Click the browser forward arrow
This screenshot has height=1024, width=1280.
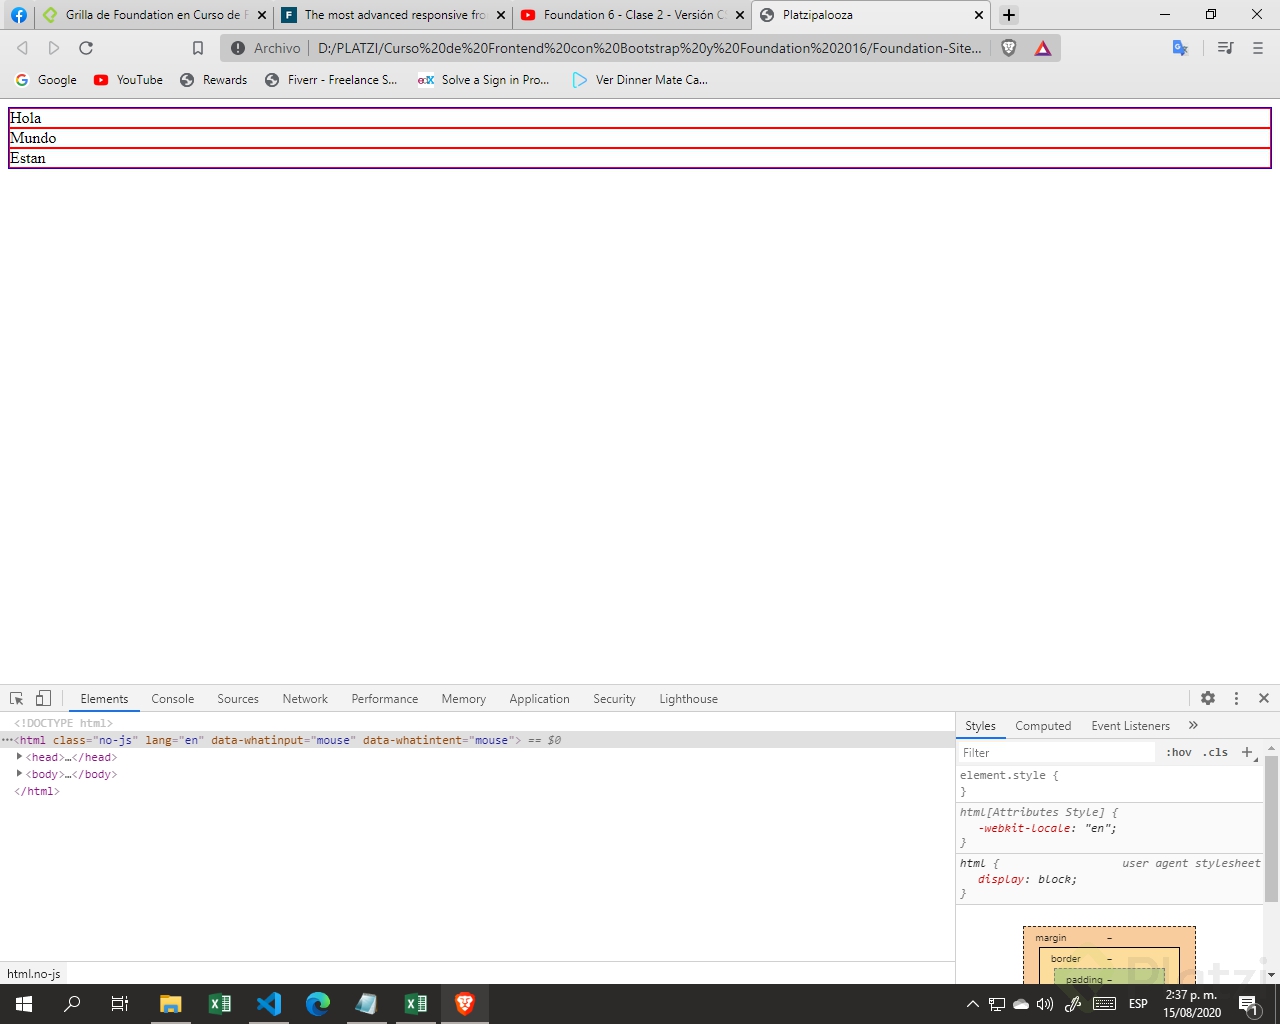click(x=54, y=48)
